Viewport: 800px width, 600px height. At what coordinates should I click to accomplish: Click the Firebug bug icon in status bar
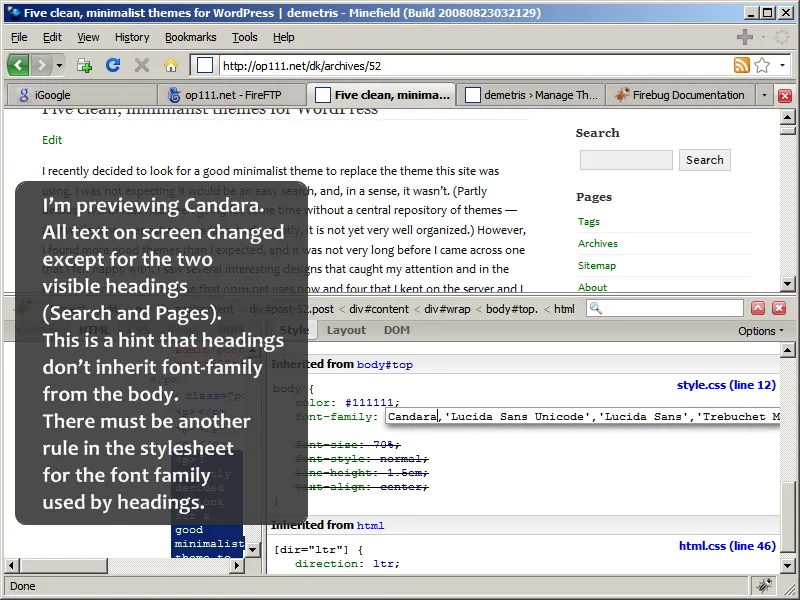pyautogui.click(x=764, y=586)
